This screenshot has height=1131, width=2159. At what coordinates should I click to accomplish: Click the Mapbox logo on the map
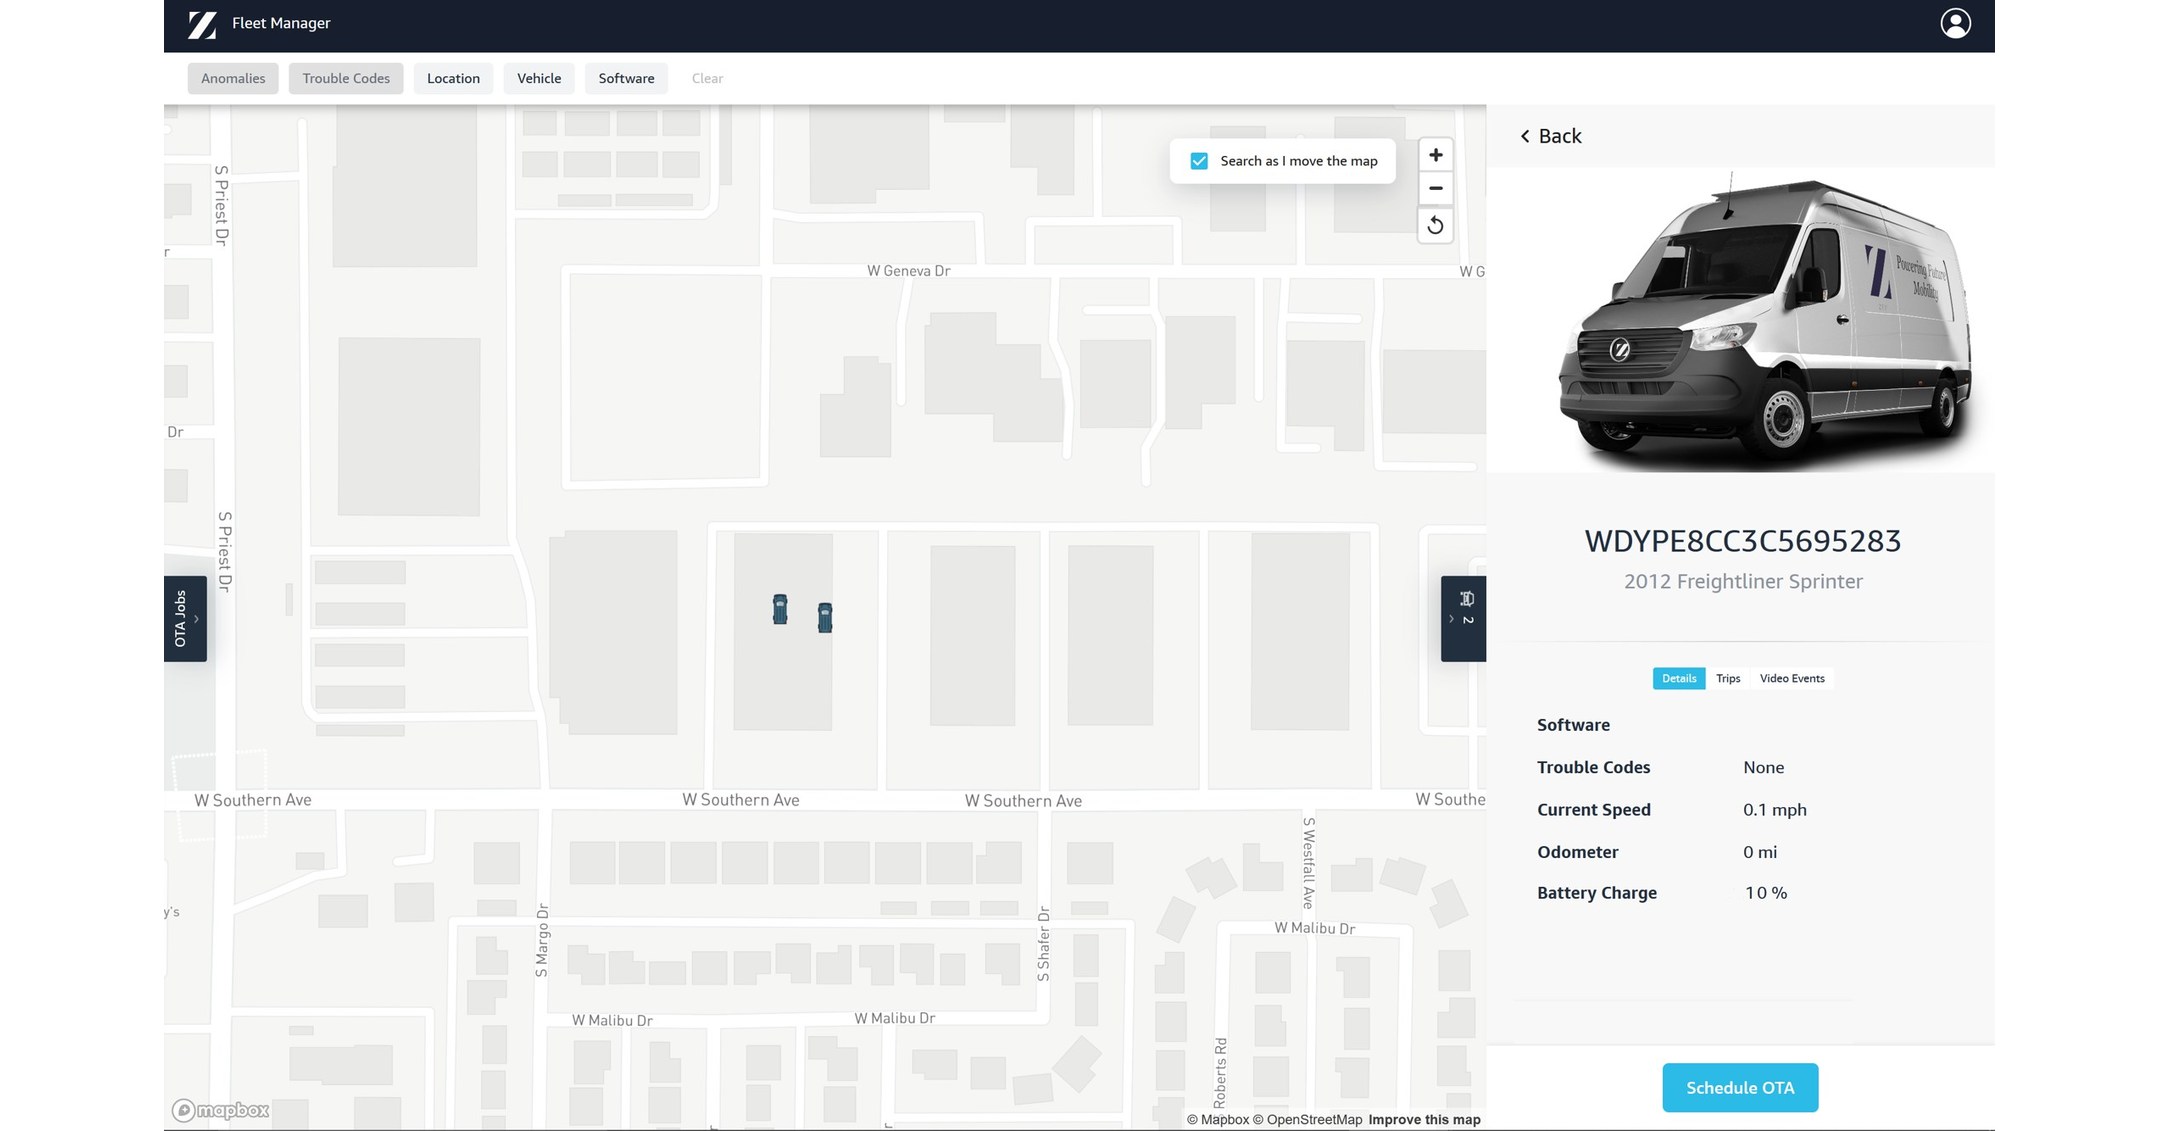tap(224, 1110)
